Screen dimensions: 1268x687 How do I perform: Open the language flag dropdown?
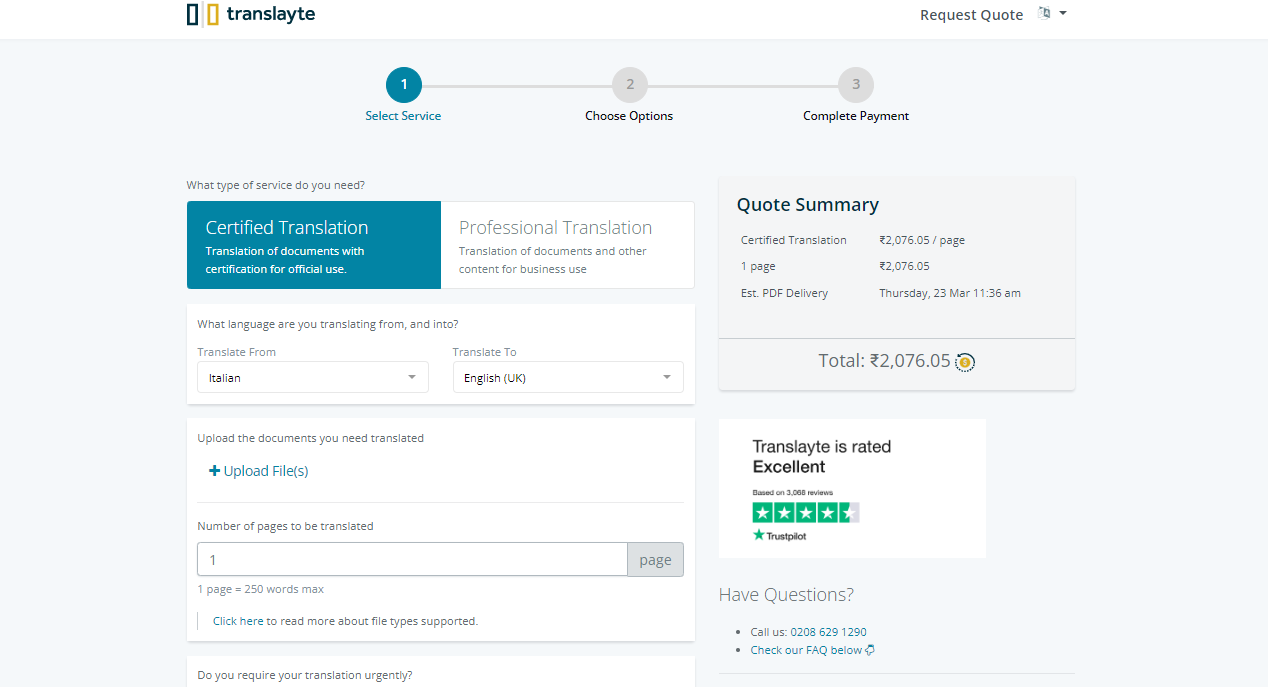pyautogui.click(x=1052, y=14)
